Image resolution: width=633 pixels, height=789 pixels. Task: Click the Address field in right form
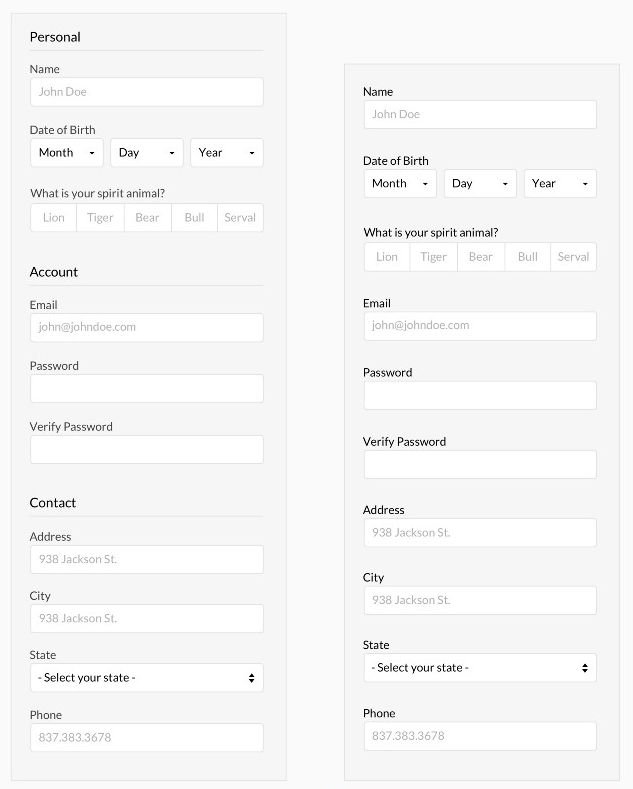(480, 533)
